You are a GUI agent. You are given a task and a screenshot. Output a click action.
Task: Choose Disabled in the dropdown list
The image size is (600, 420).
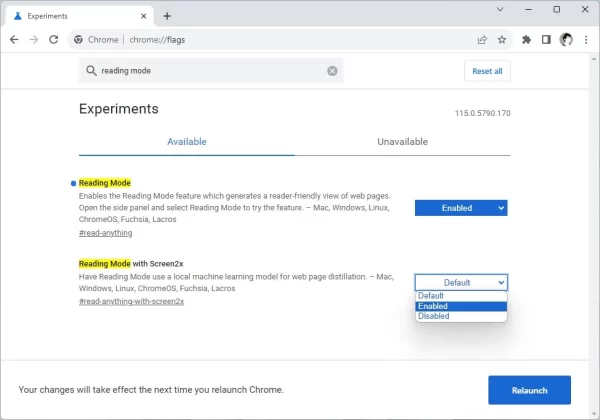coord(461,316)
